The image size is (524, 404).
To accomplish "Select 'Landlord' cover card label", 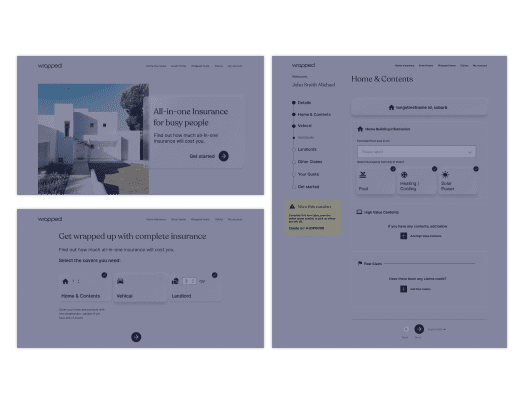I will click(x=181, y=296).
